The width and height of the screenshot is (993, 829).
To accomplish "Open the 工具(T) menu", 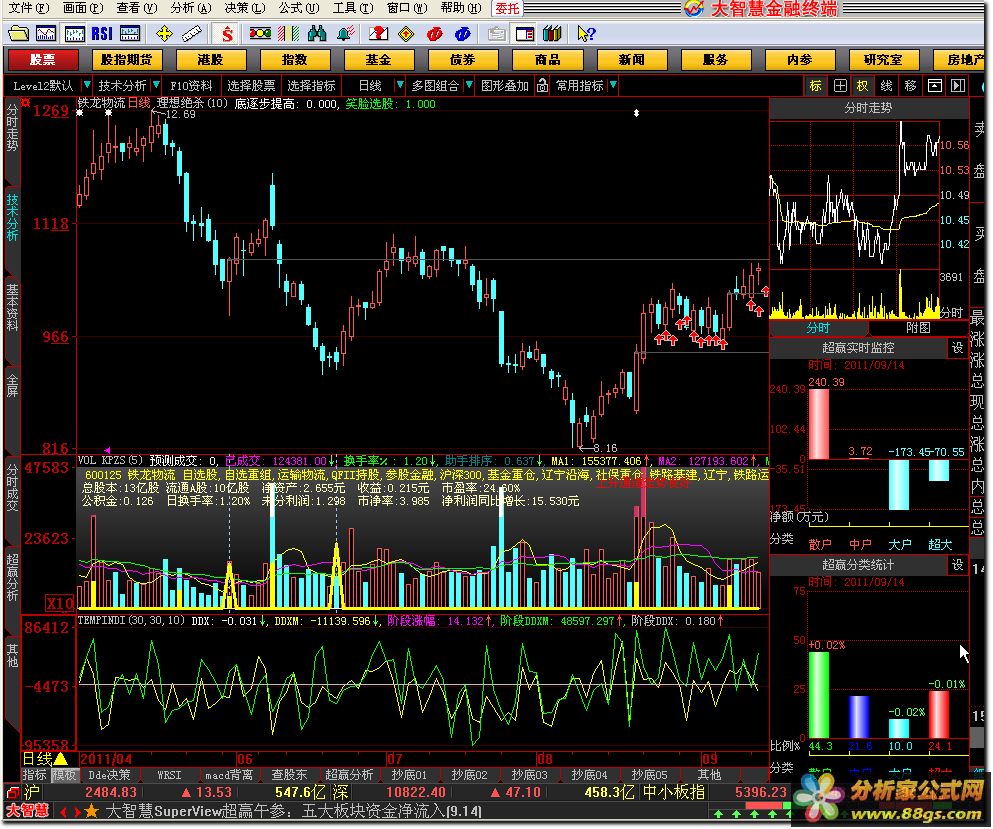I will click(x=353, y=8).
